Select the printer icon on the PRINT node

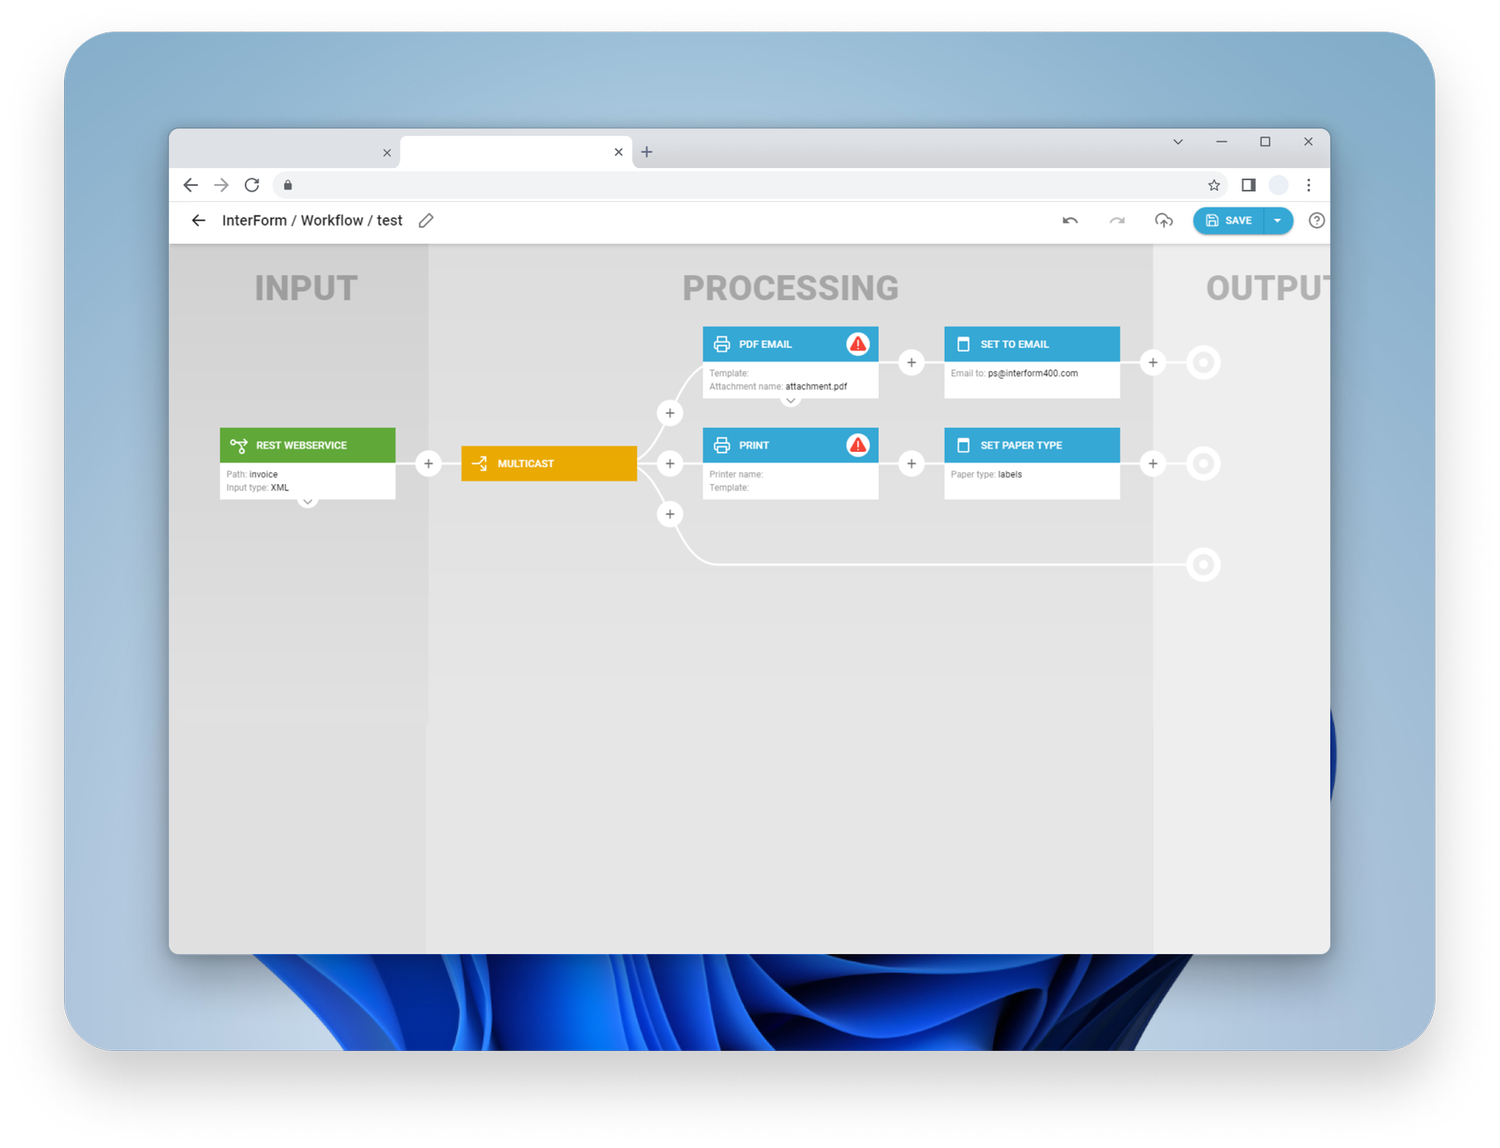click(722, 445)
